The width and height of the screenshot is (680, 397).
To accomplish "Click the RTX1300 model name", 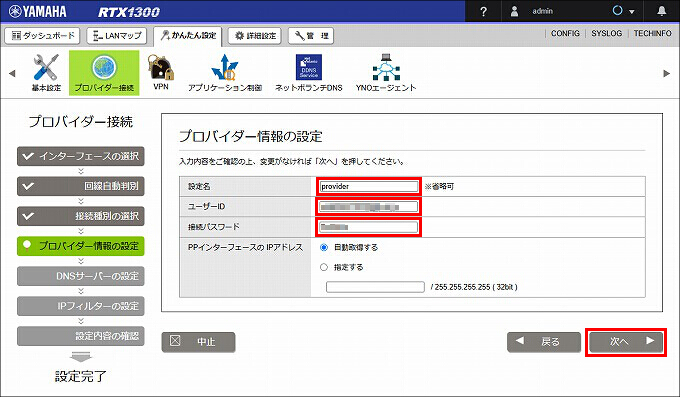I will pos(129,12).
